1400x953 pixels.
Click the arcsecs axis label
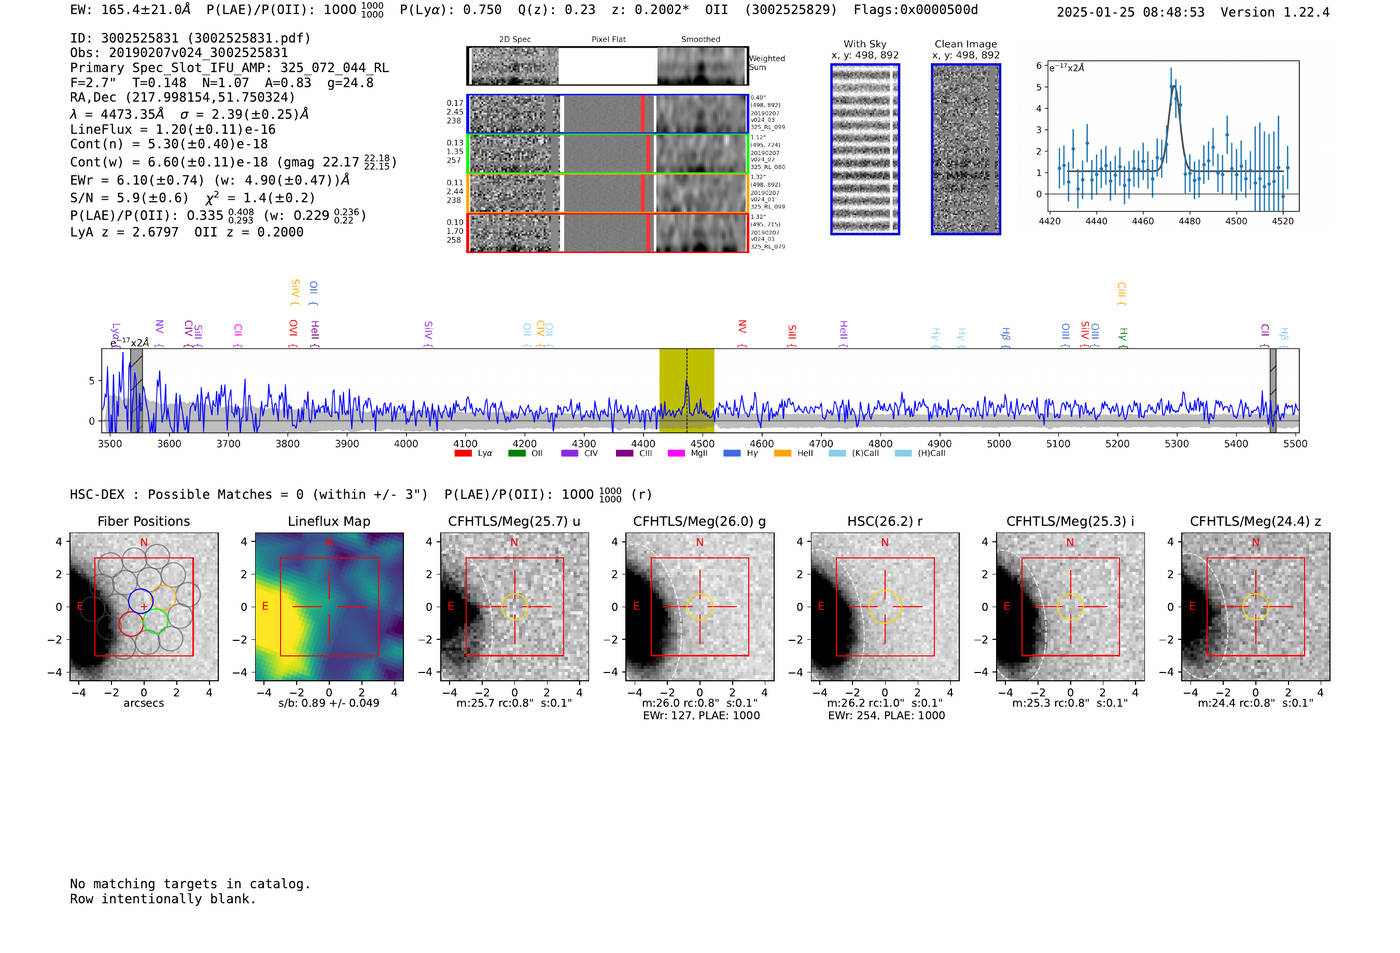tap(144, 703)
